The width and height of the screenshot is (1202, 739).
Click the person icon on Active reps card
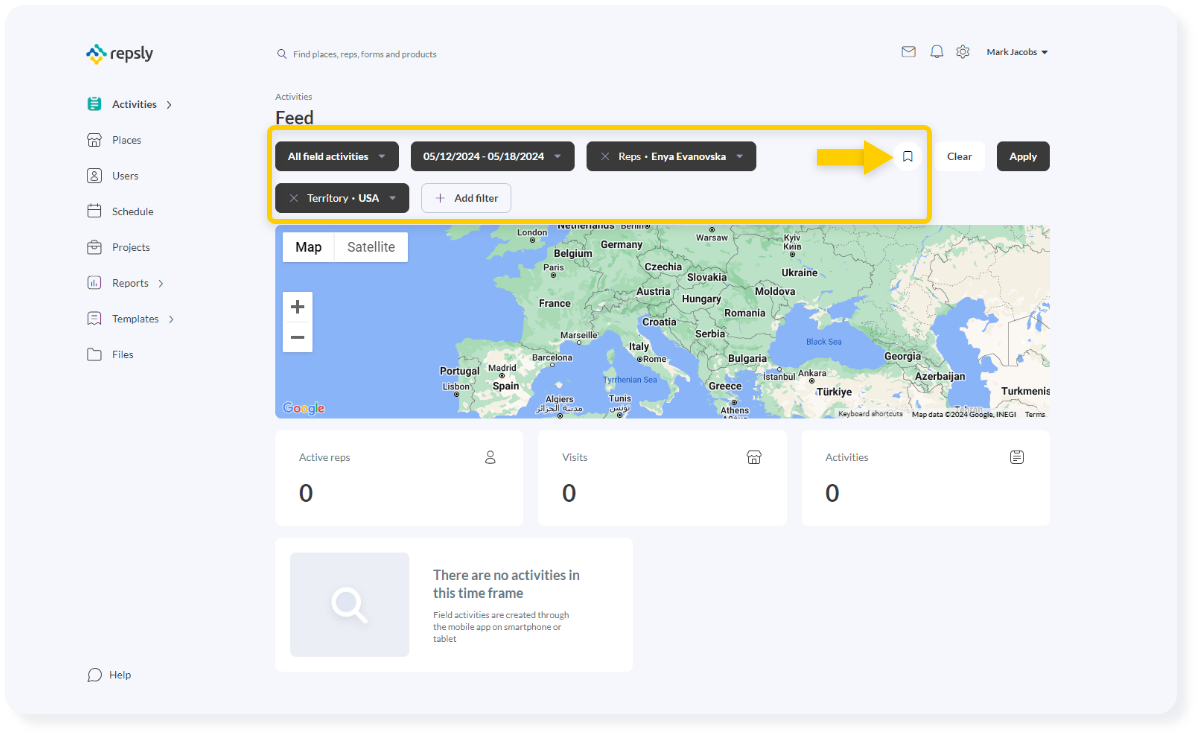[490, 457]
